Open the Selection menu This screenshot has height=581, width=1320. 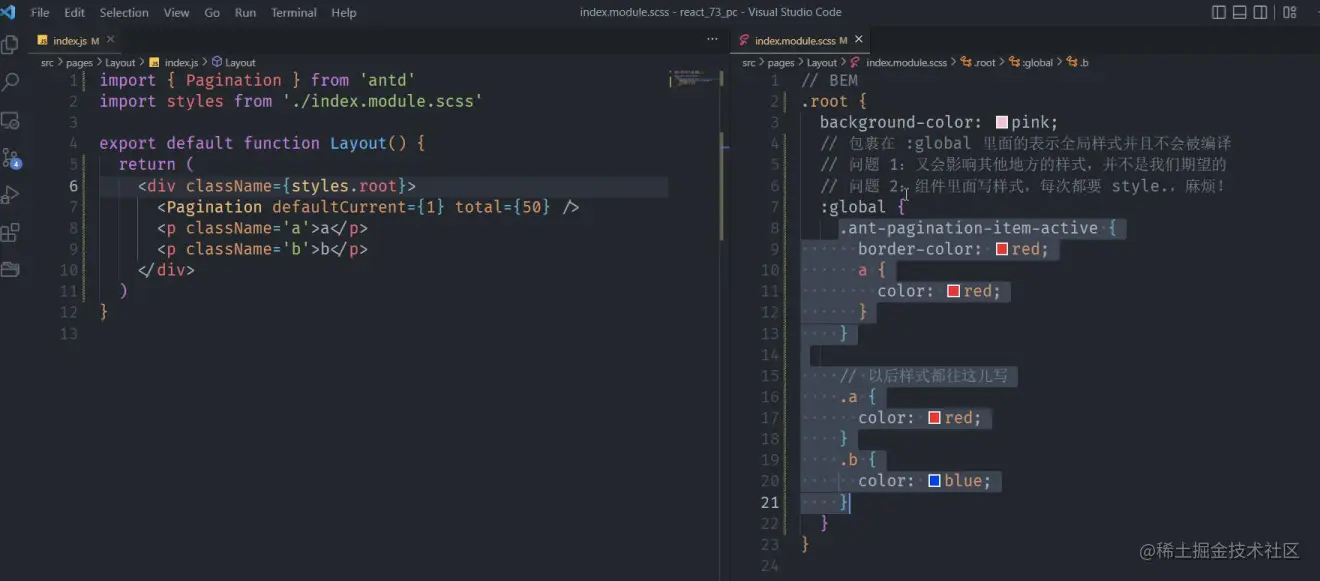tap(124, 12)
